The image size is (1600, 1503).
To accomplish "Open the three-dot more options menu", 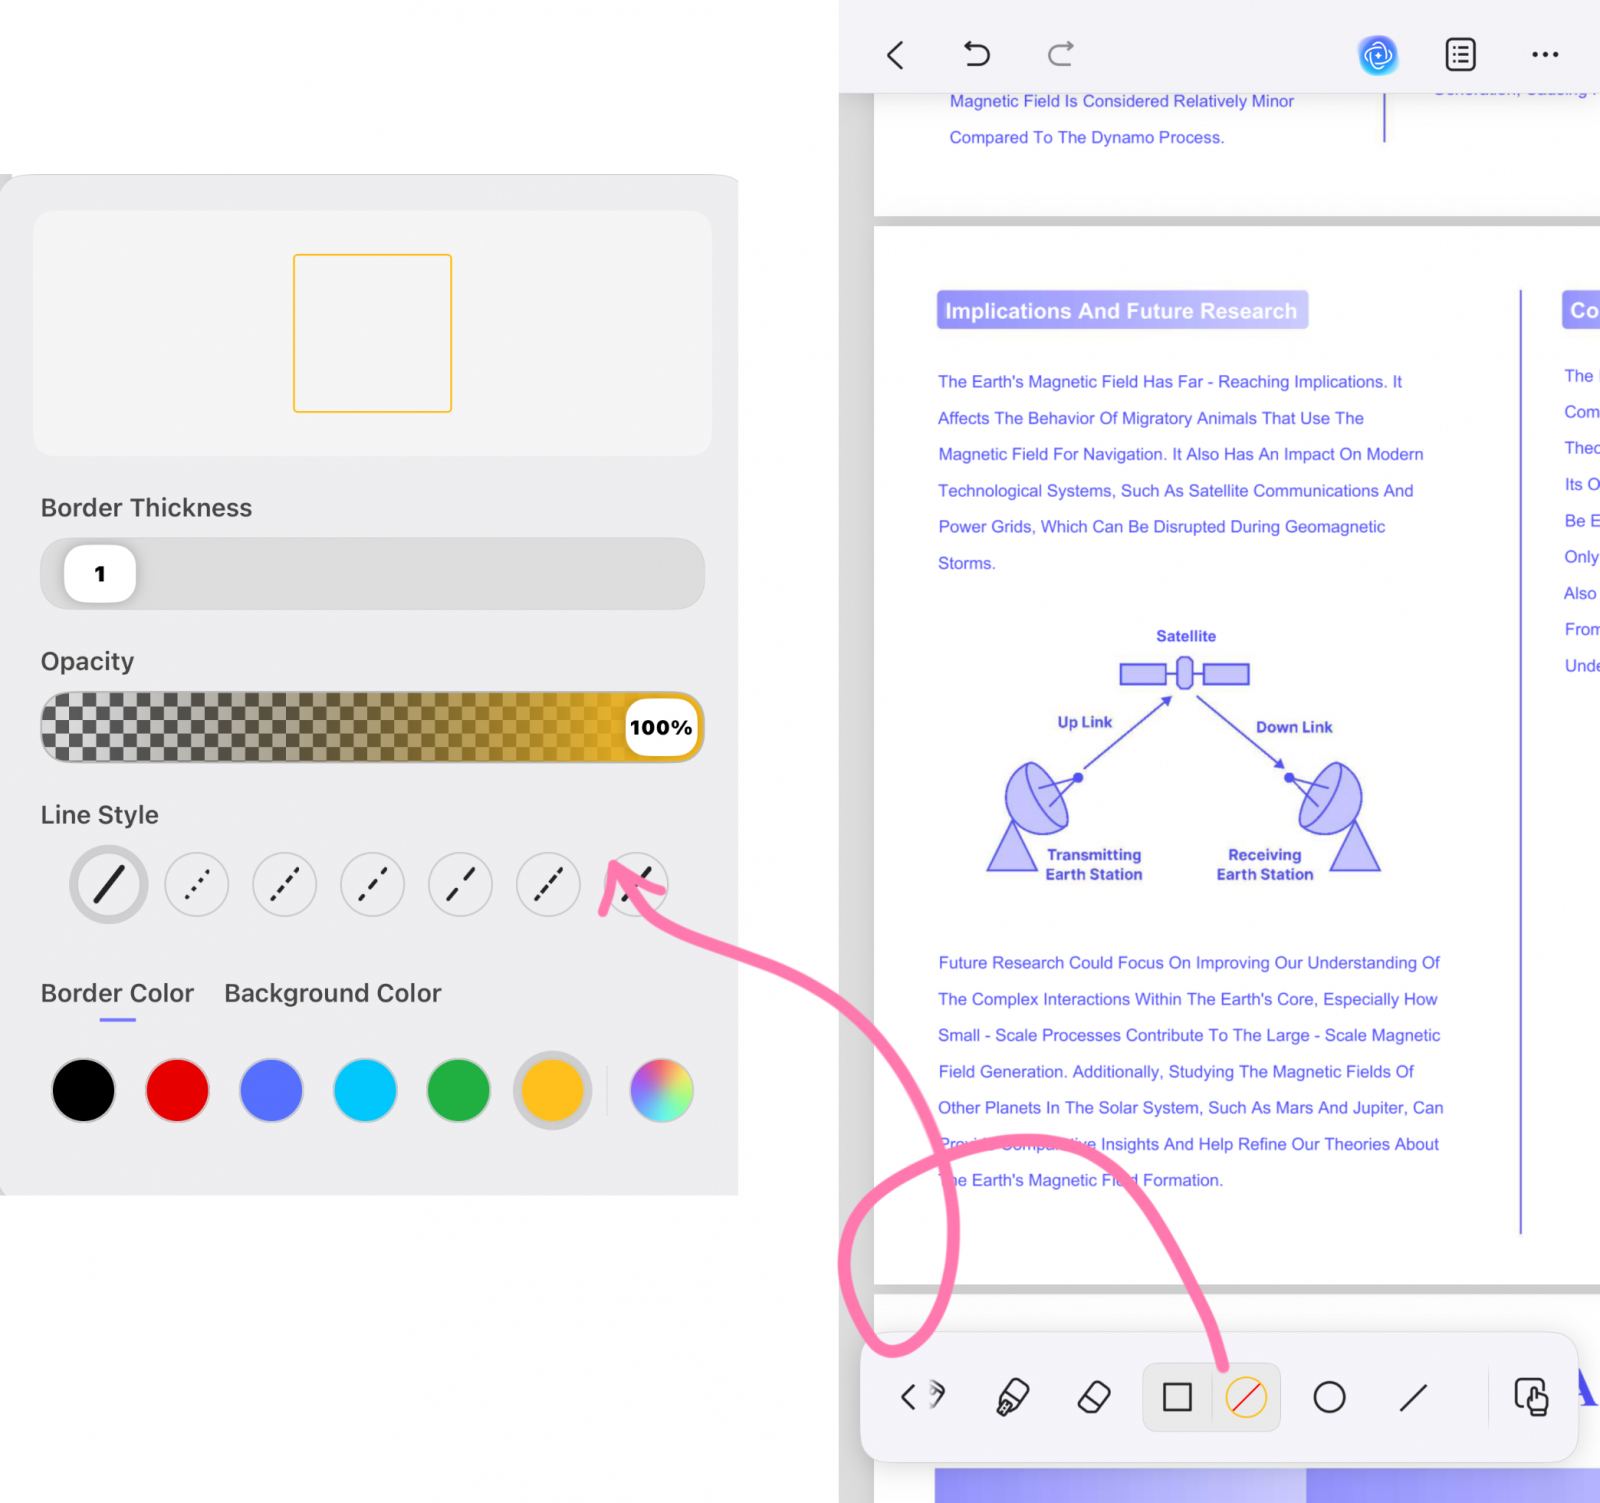I will (x=1545, y=55).
